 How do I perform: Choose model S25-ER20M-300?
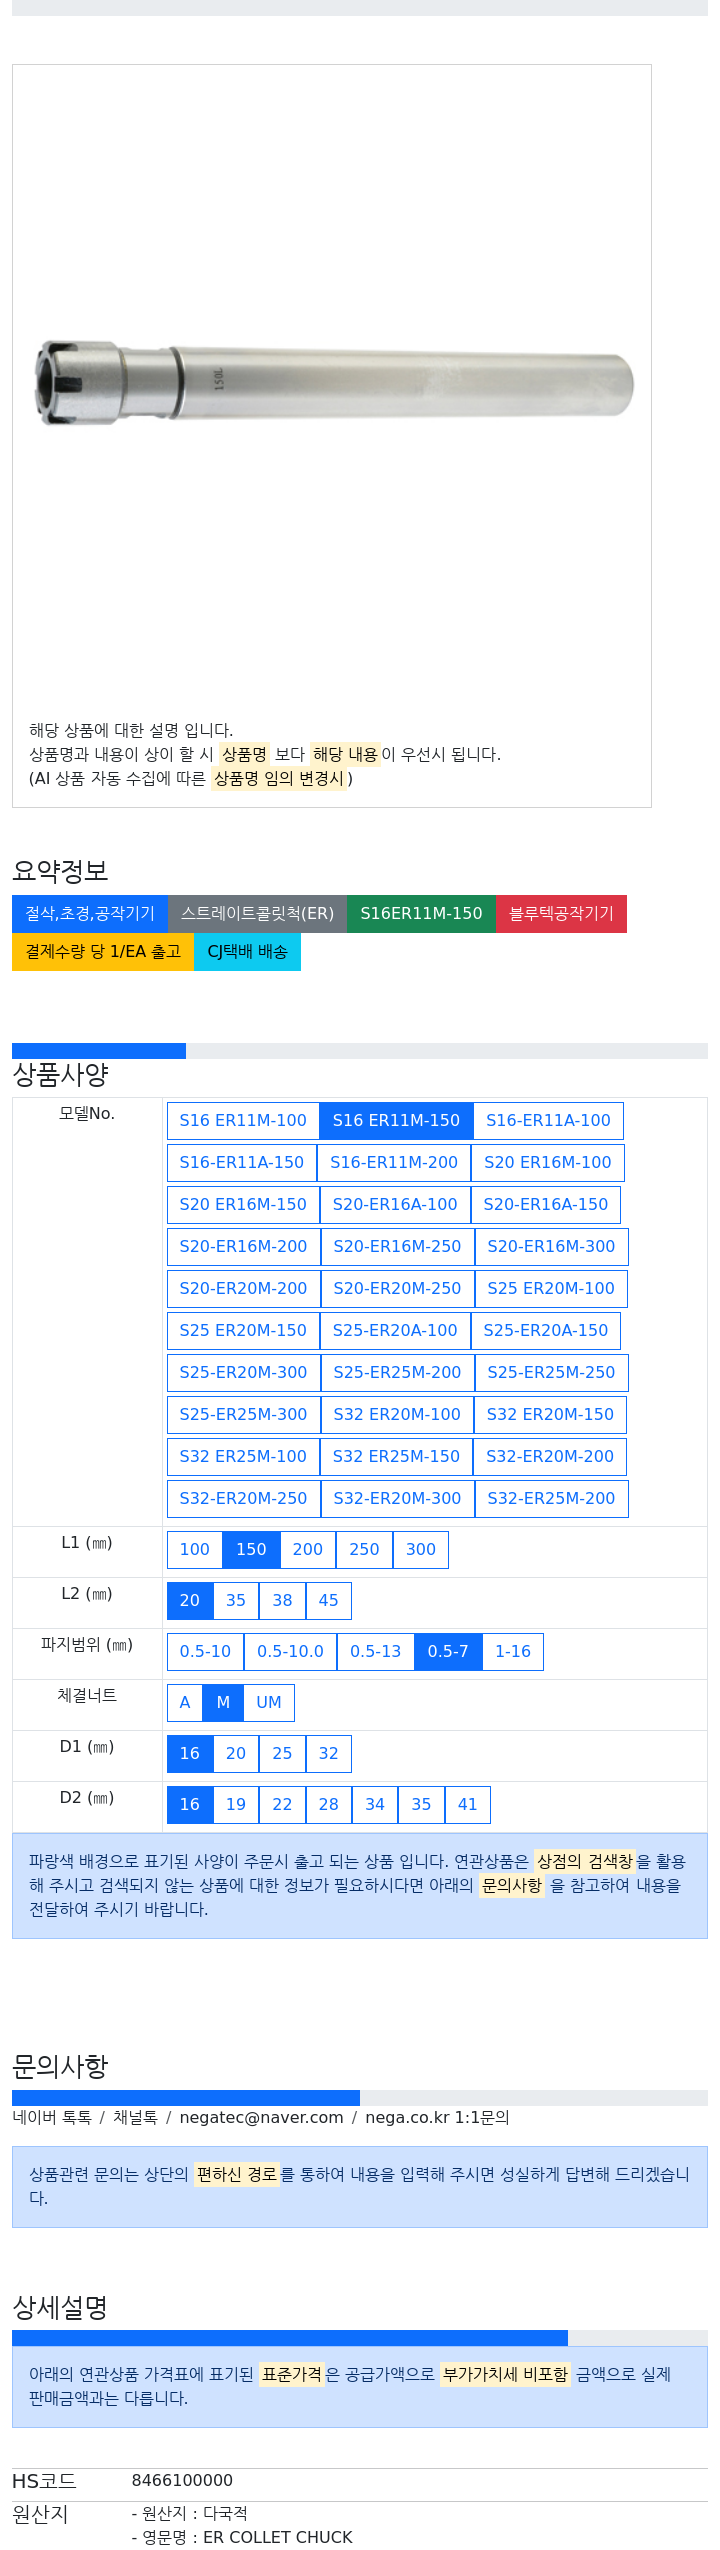pos(244,1373)
